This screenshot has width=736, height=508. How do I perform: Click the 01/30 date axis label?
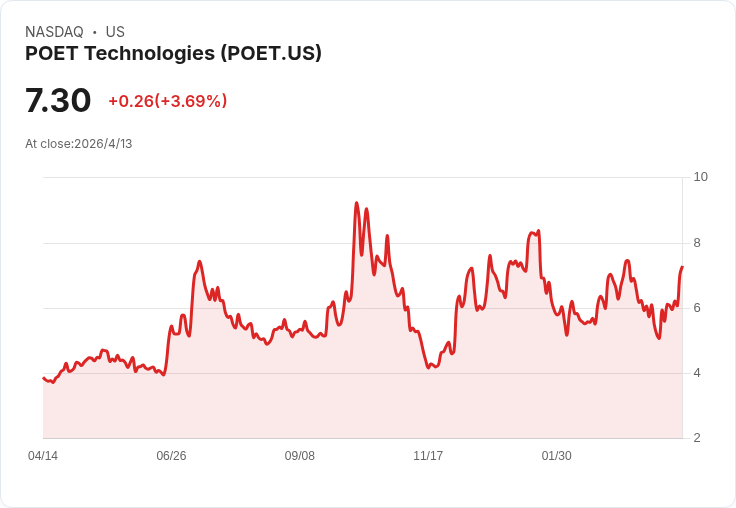pos(556,456)
